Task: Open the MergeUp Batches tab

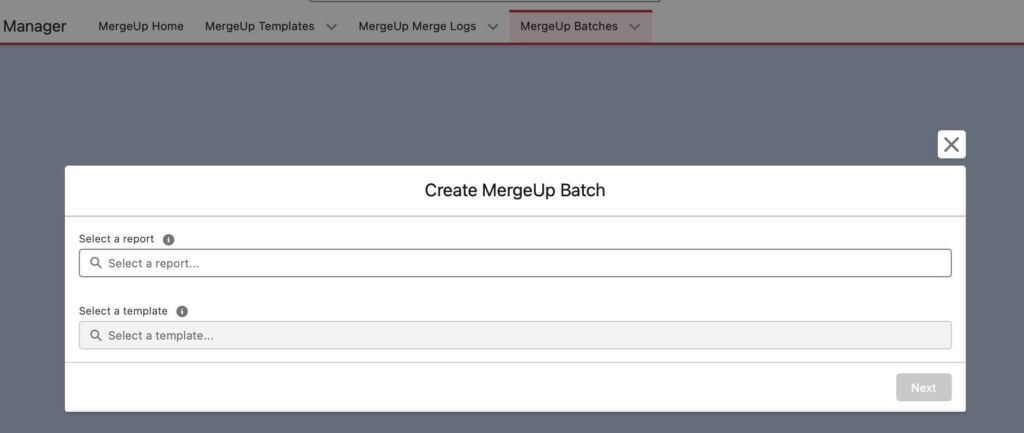Action: 569,27
